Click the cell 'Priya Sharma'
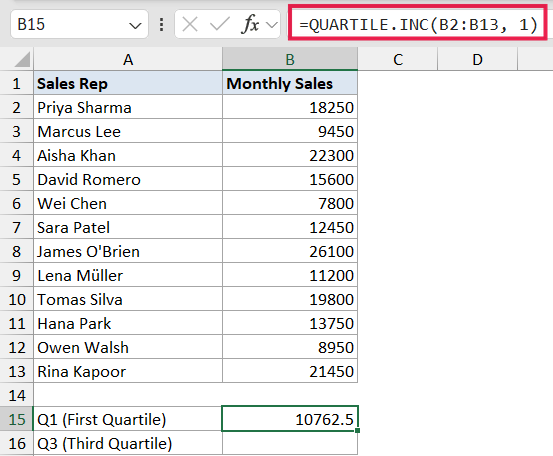This screenshot has height=456, width=553. click(128, 108)
